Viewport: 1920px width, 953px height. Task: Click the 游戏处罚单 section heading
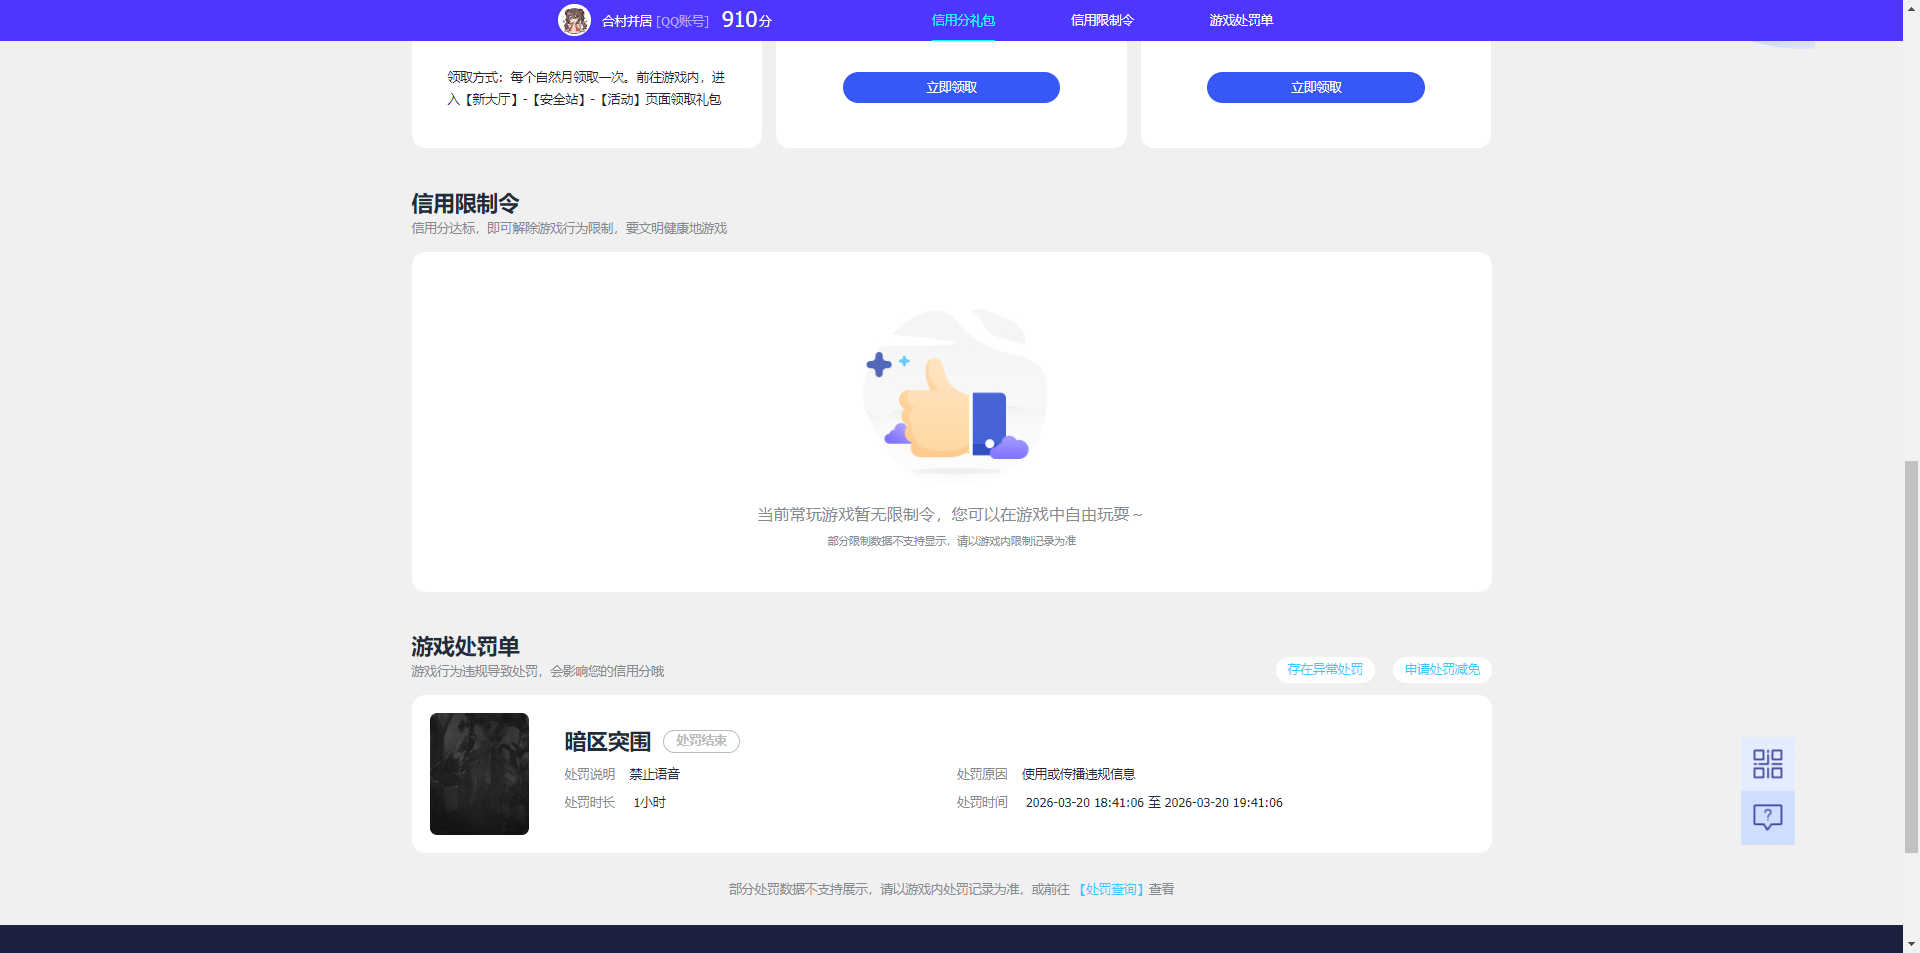pyautogui.click(x=465, y=647)
